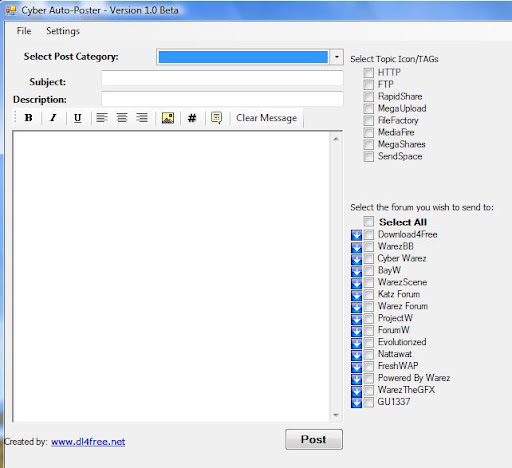
Task: Insert image using picture icon
Action: (x=168, y=118)
